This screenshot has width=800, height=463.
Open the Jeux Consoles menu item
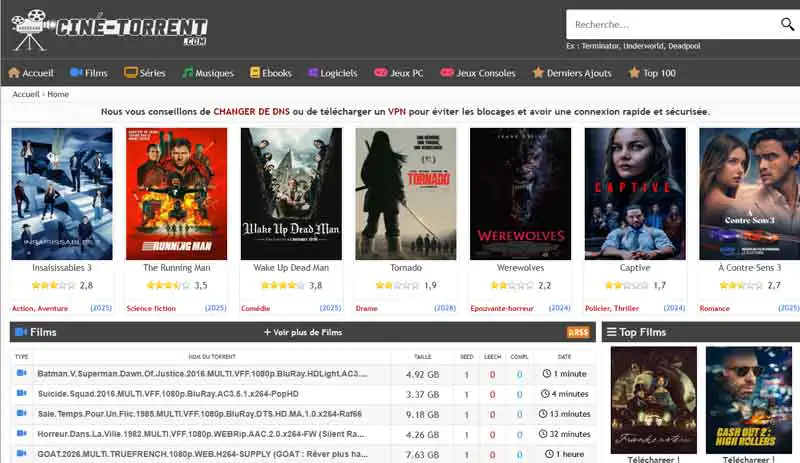point(478,73)
